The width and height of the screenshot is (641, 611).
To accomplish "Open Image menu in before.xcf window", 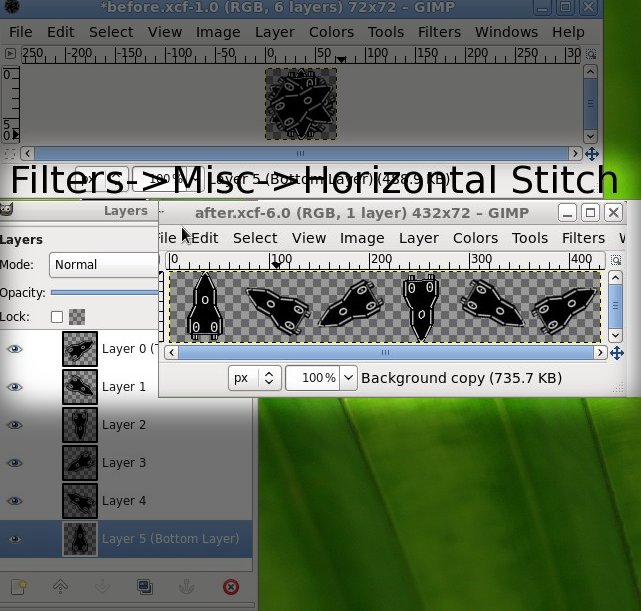I will point(218,32).
